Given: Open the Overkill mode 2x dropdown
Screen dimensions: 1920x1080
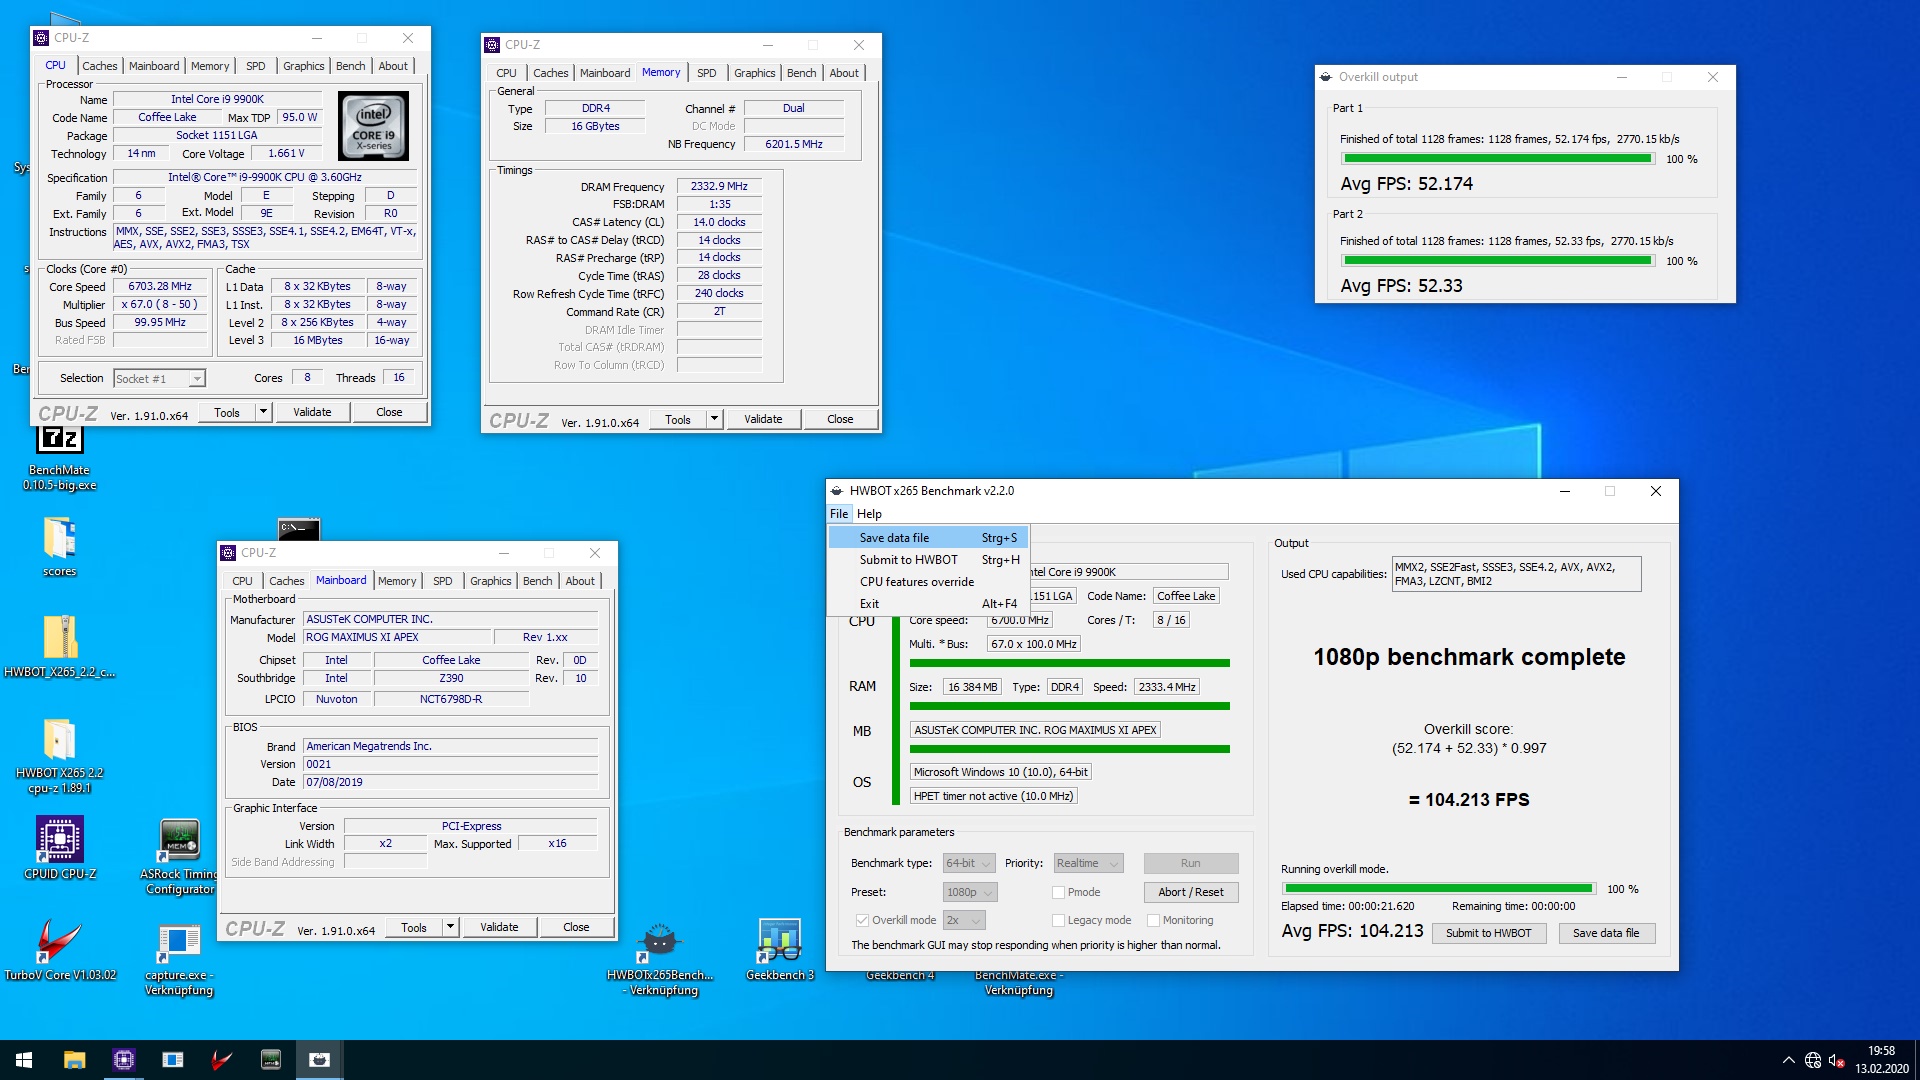Looking at the screenshot, I should pos(964,920).
